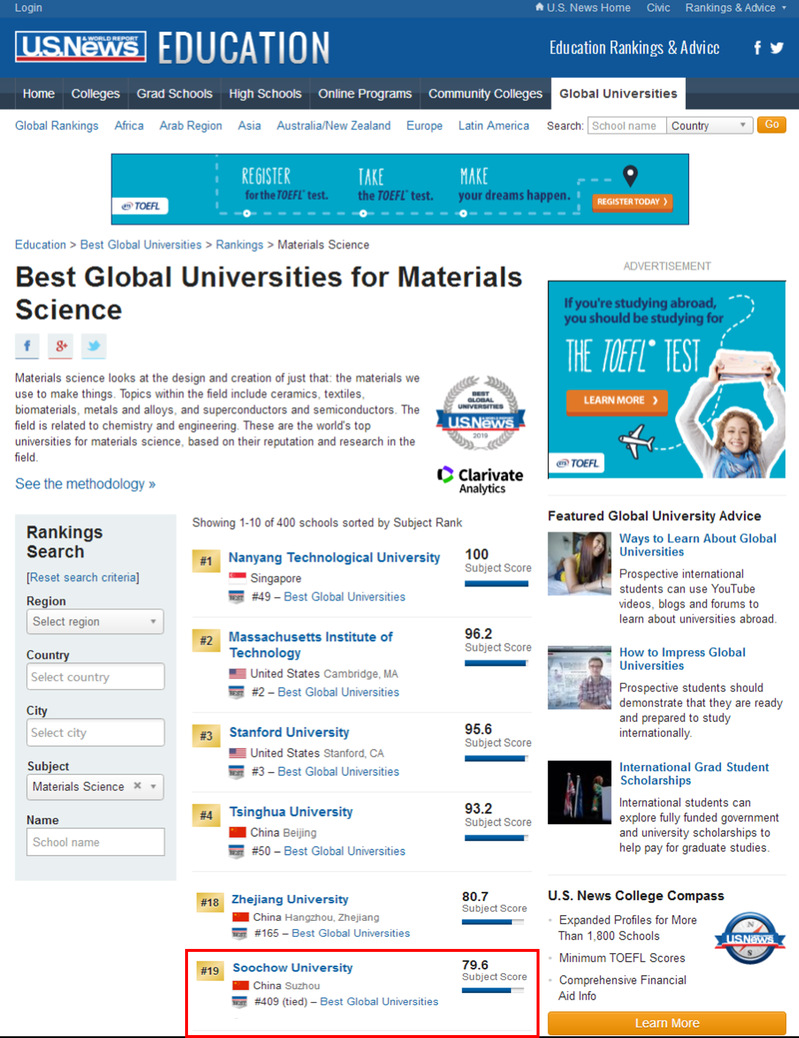Click the School name search field
Image resolution: width=799 pixels, height=1038 pixels.
click(626, 125)
